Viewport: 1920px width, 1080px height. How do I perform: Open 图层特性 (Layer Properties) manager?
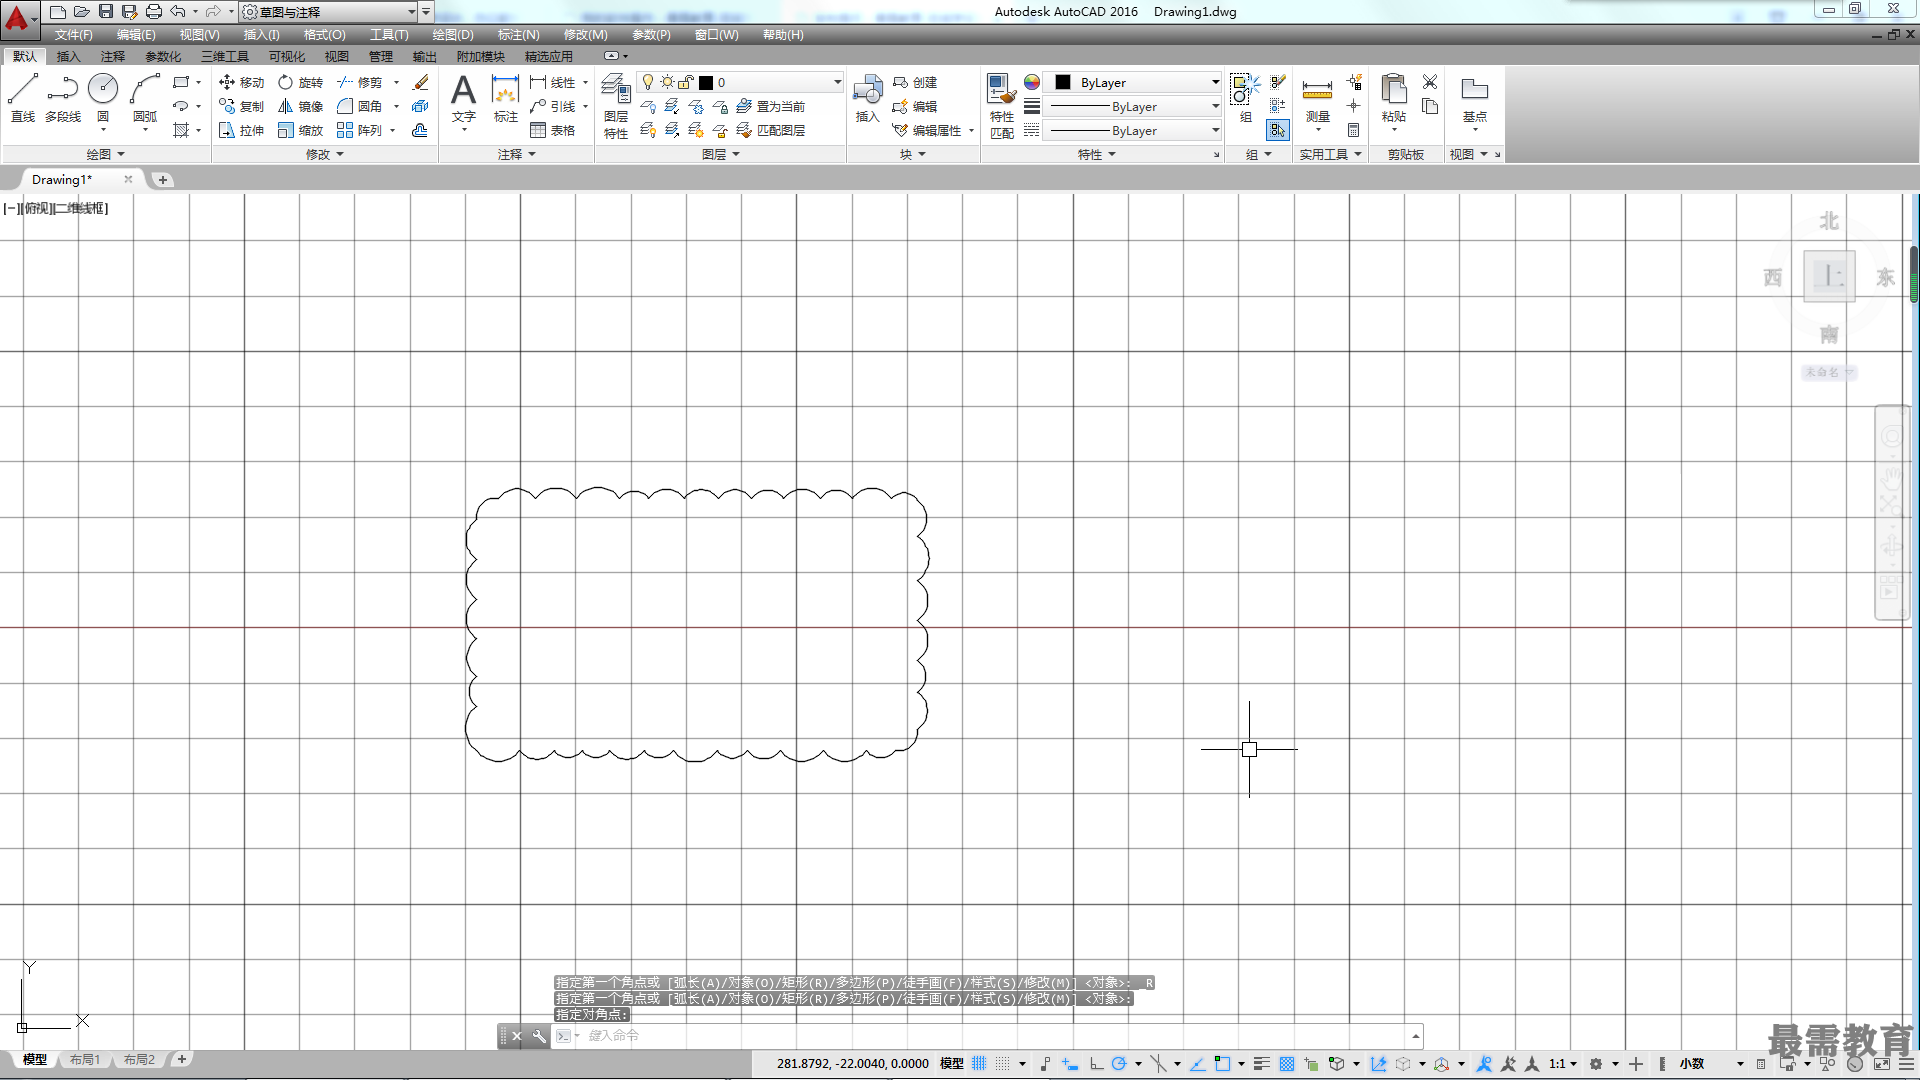(x=616, y=106)
